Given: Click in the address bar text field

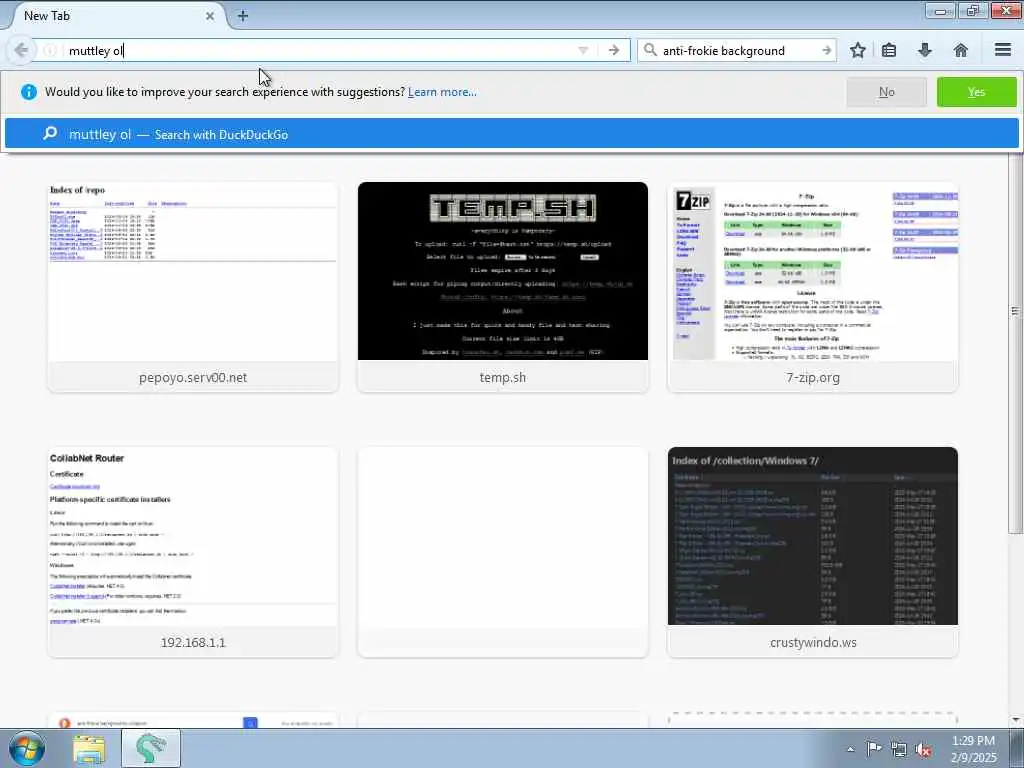Looking at the screenshot, I should [320, 50].
